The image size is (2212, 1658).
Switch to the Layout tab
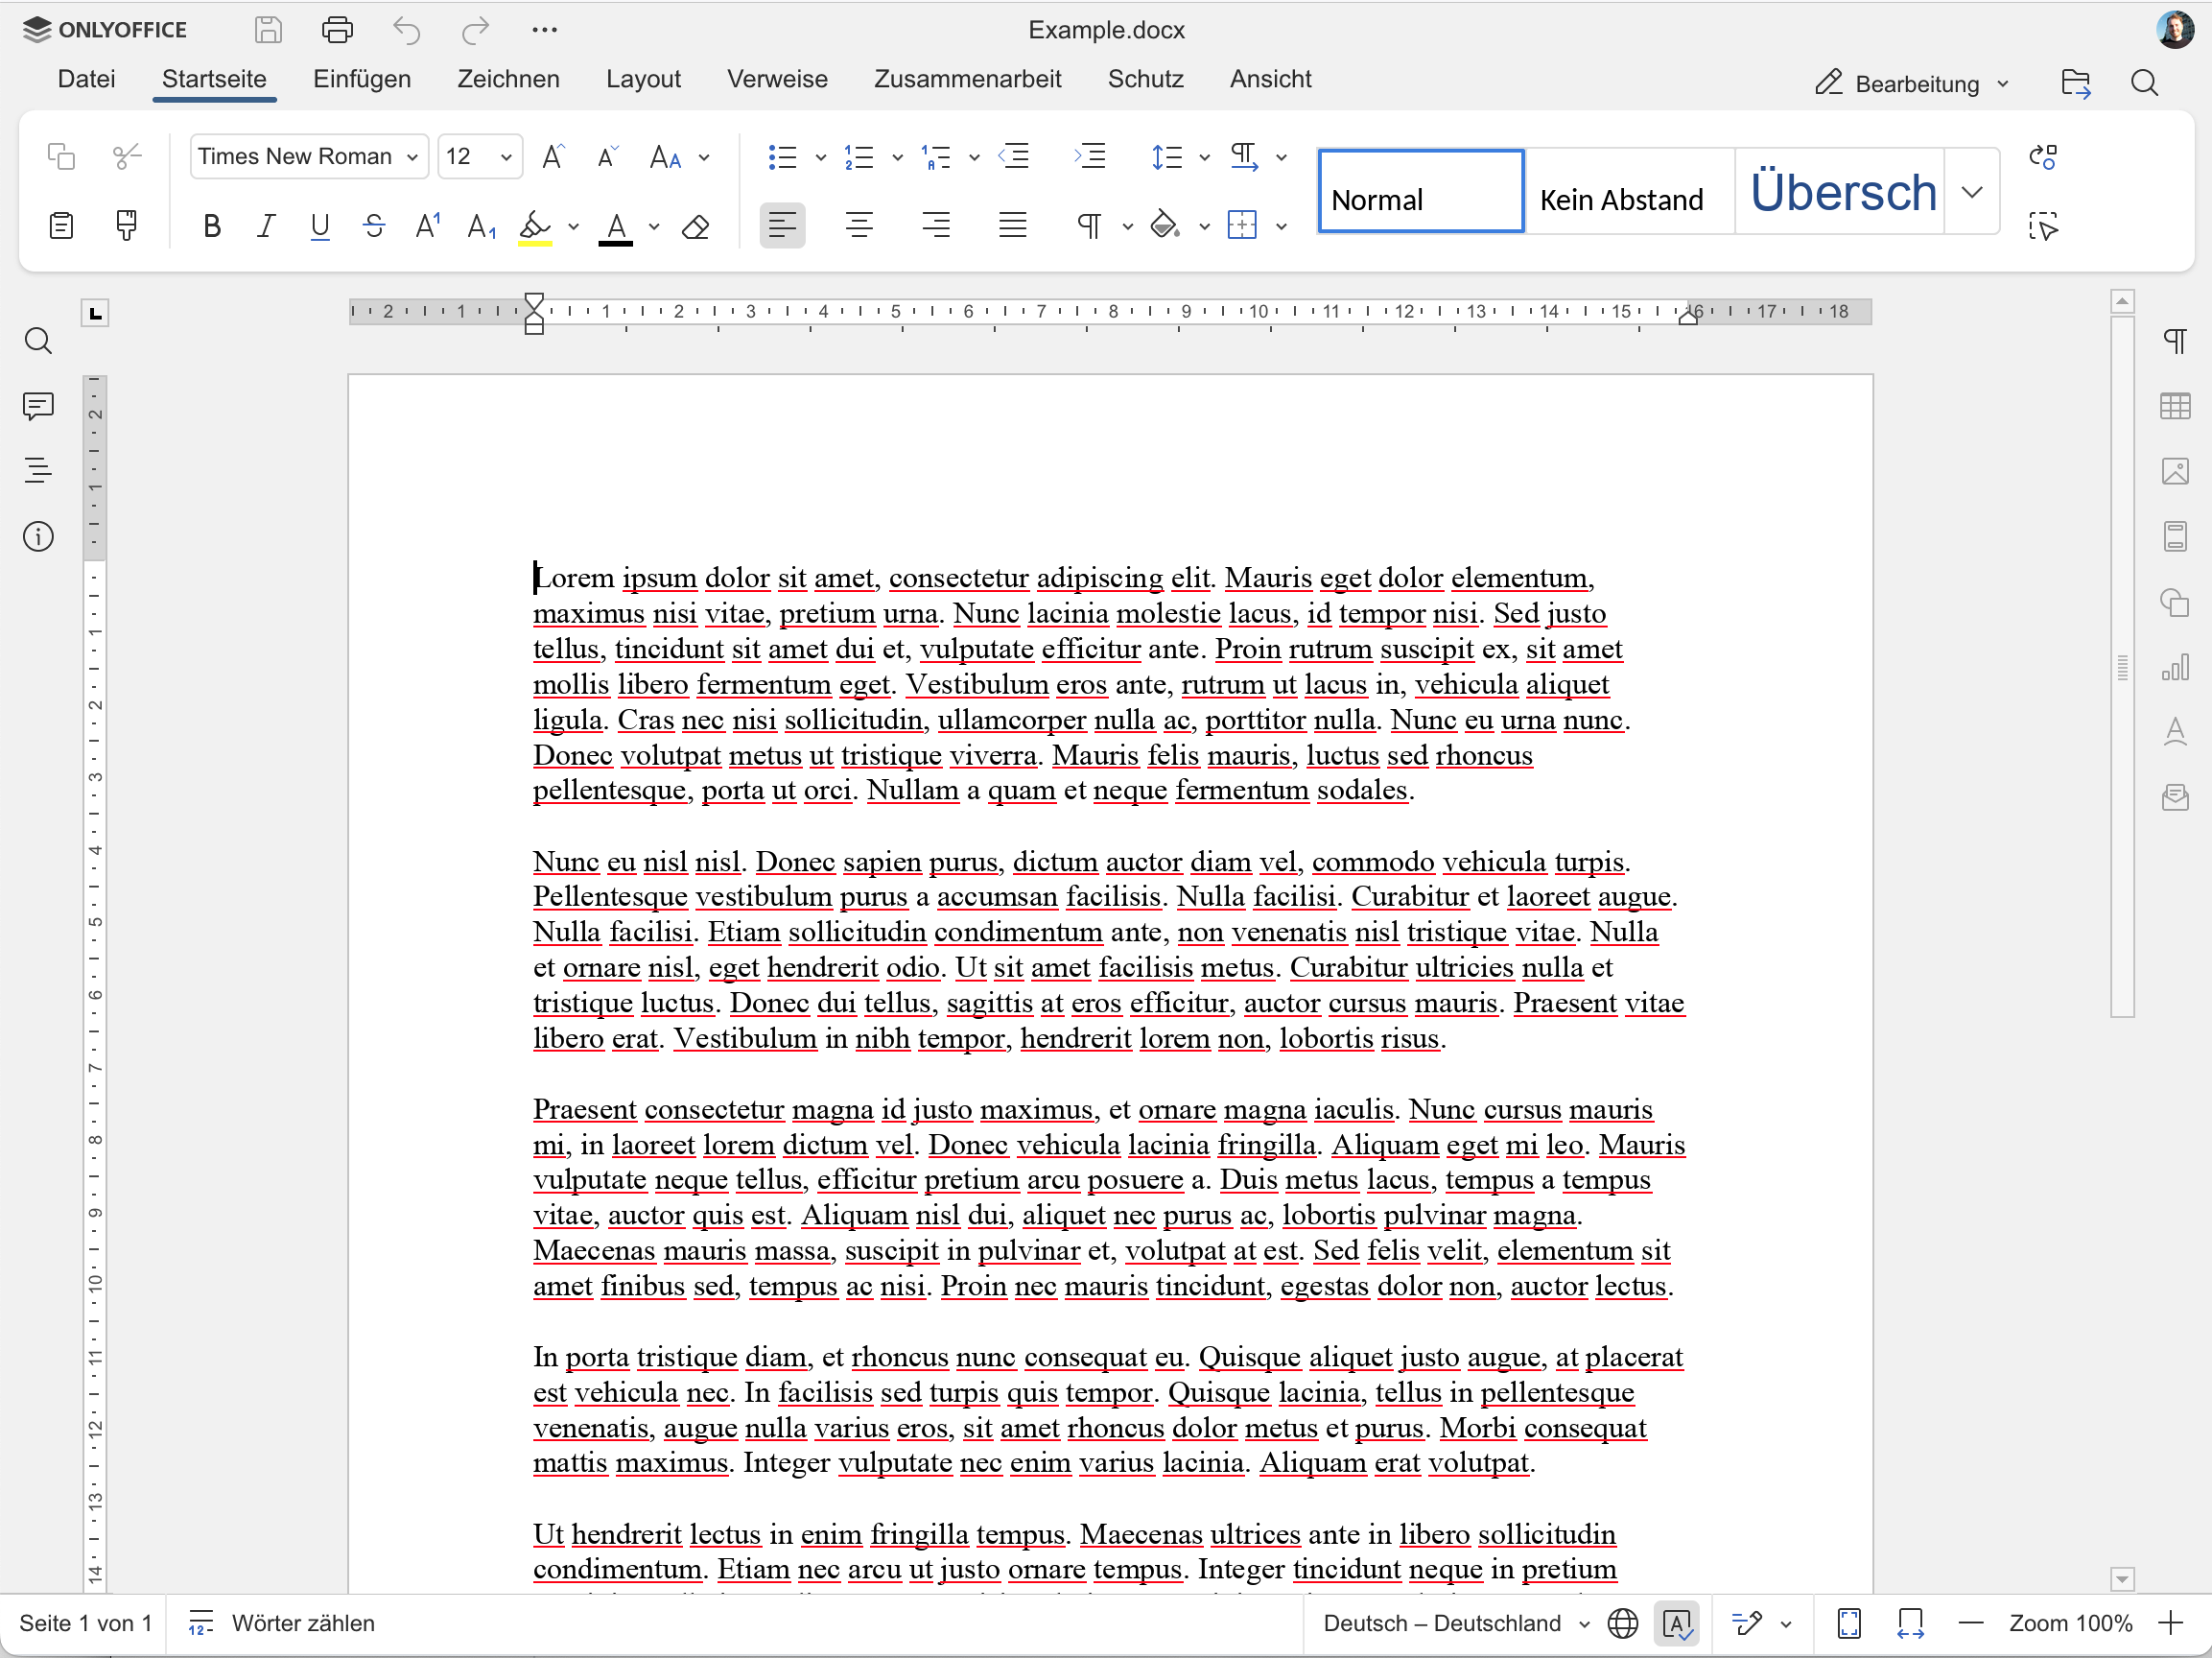coord(643,79)
